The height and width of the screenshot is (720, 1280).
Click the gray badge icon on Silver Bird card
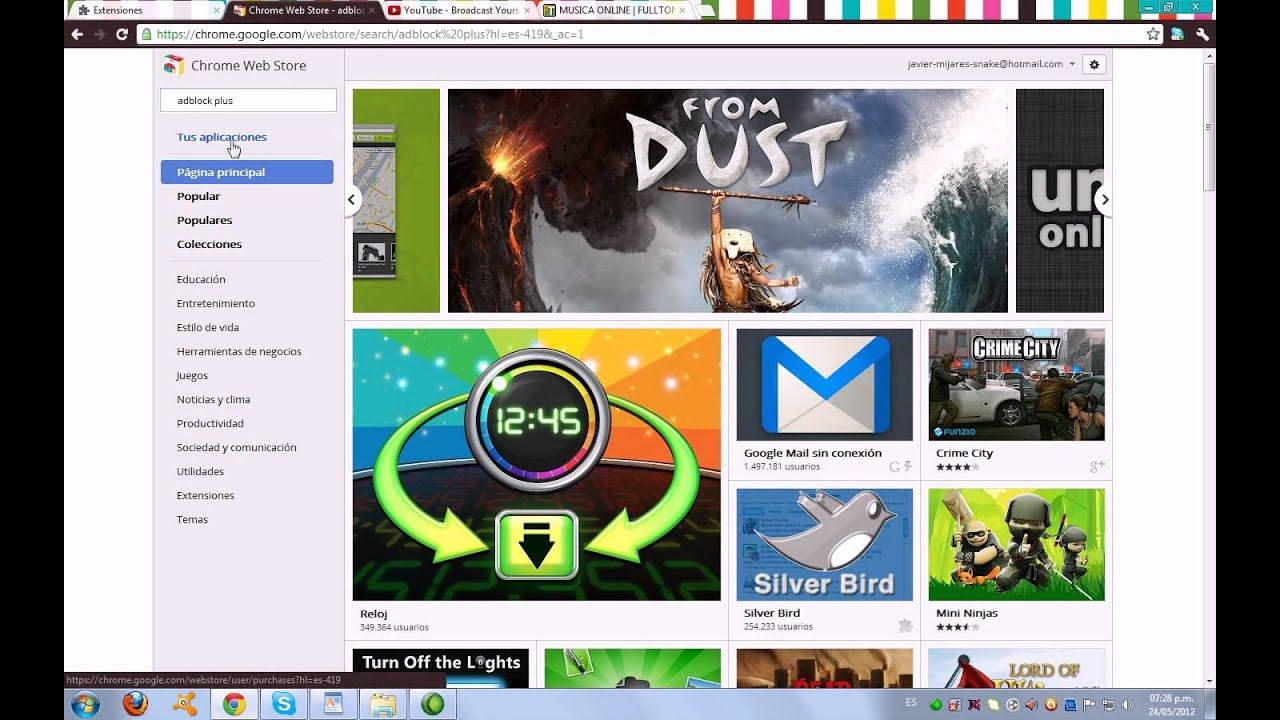point(905,626)
